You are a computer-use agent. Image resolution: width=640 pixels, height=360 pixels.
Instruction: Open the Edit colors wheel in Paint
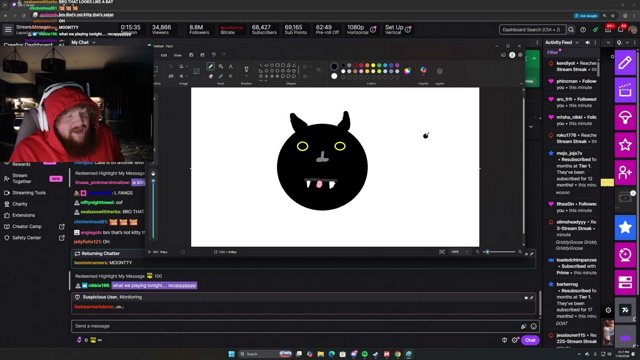pos(407,71)
